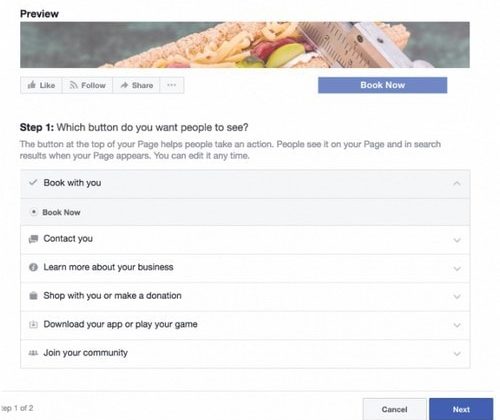Expand Learn more about your business chevron
Screen dimensions: 500x420
(457, 269)
